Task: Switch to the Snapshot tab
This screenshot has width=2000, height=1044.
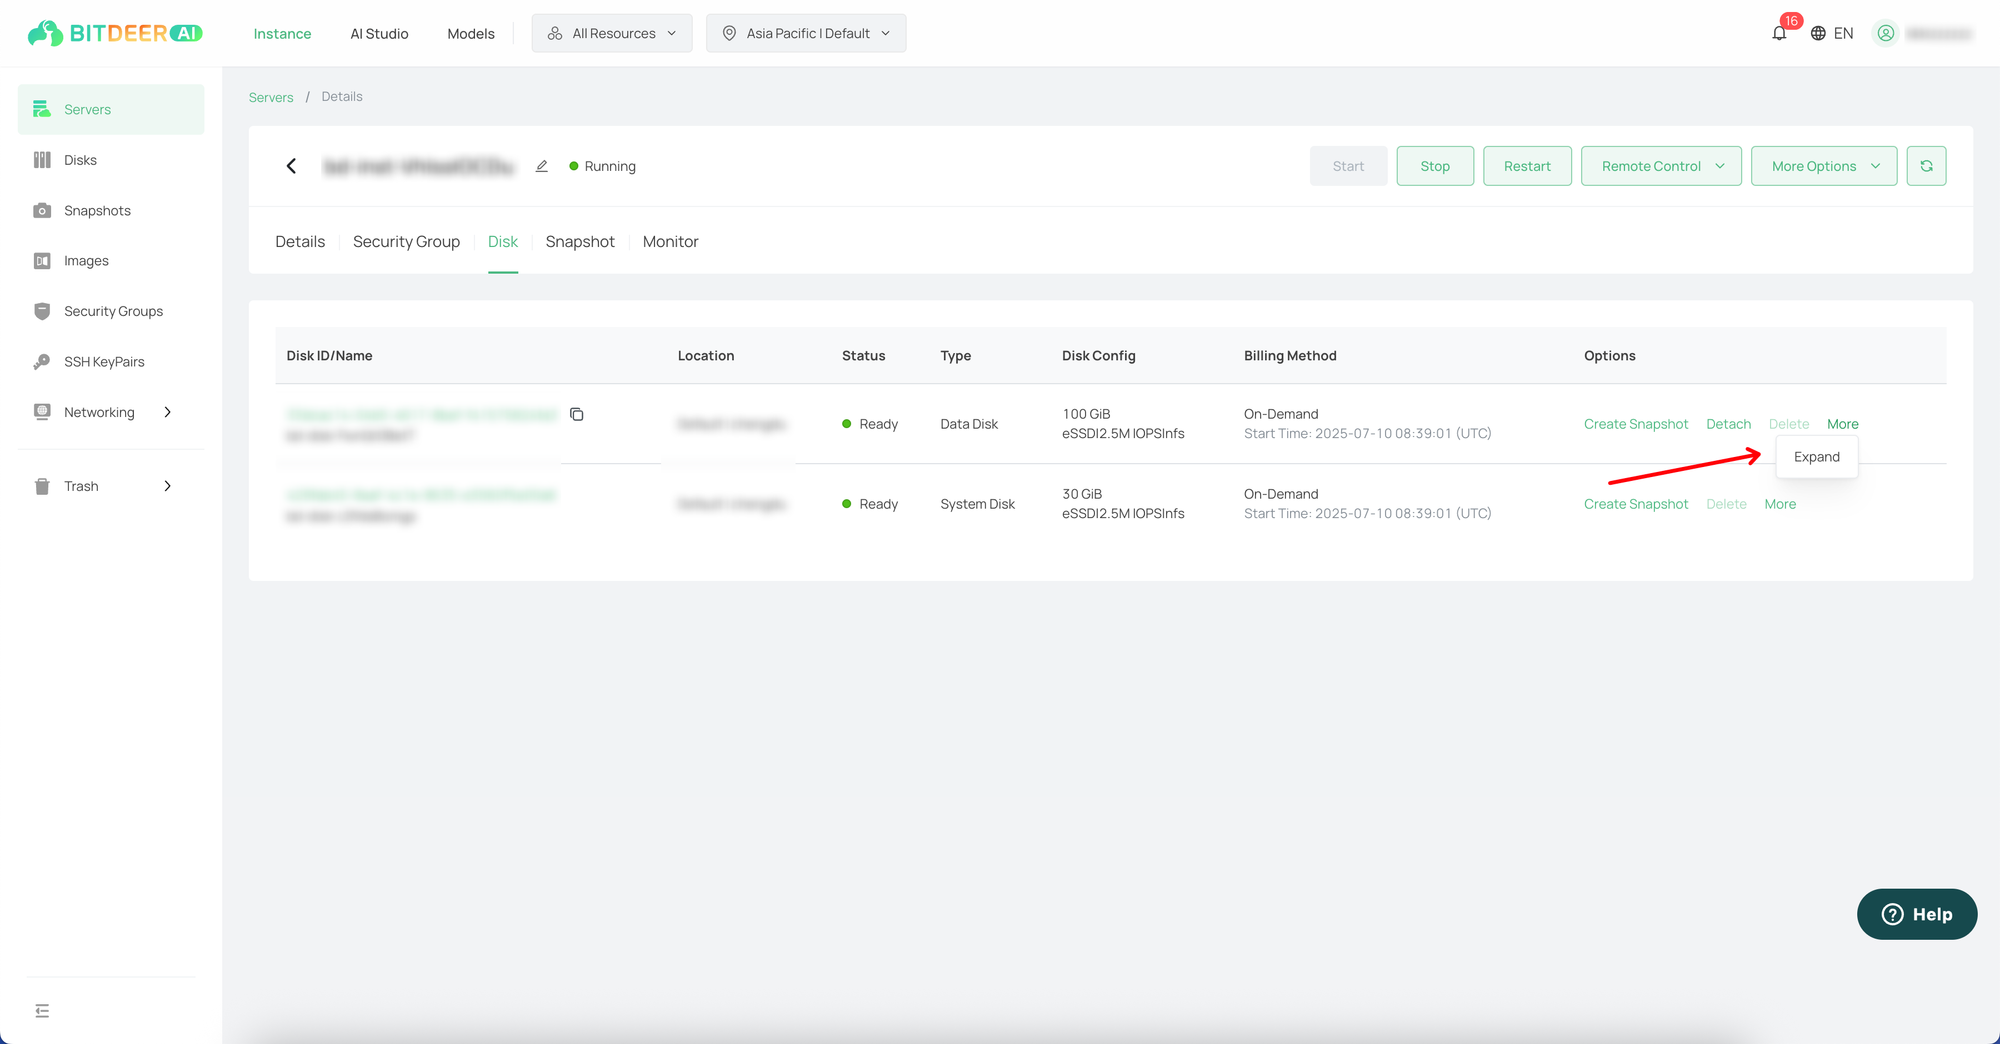Action: point(580,241)
